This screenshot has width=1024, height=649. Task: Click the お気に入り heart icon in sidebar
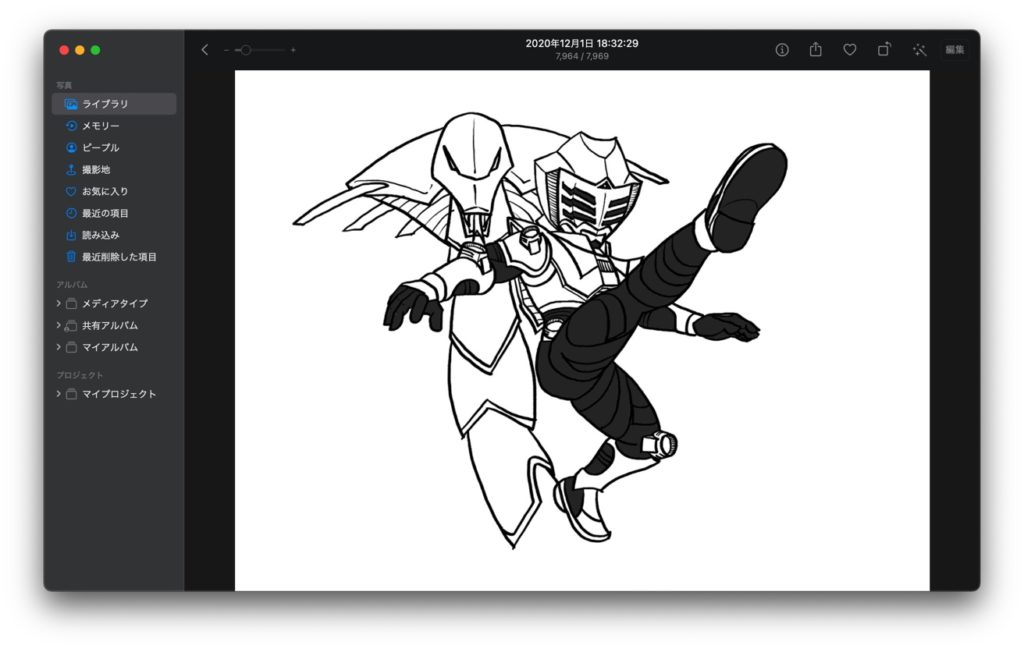71,191
